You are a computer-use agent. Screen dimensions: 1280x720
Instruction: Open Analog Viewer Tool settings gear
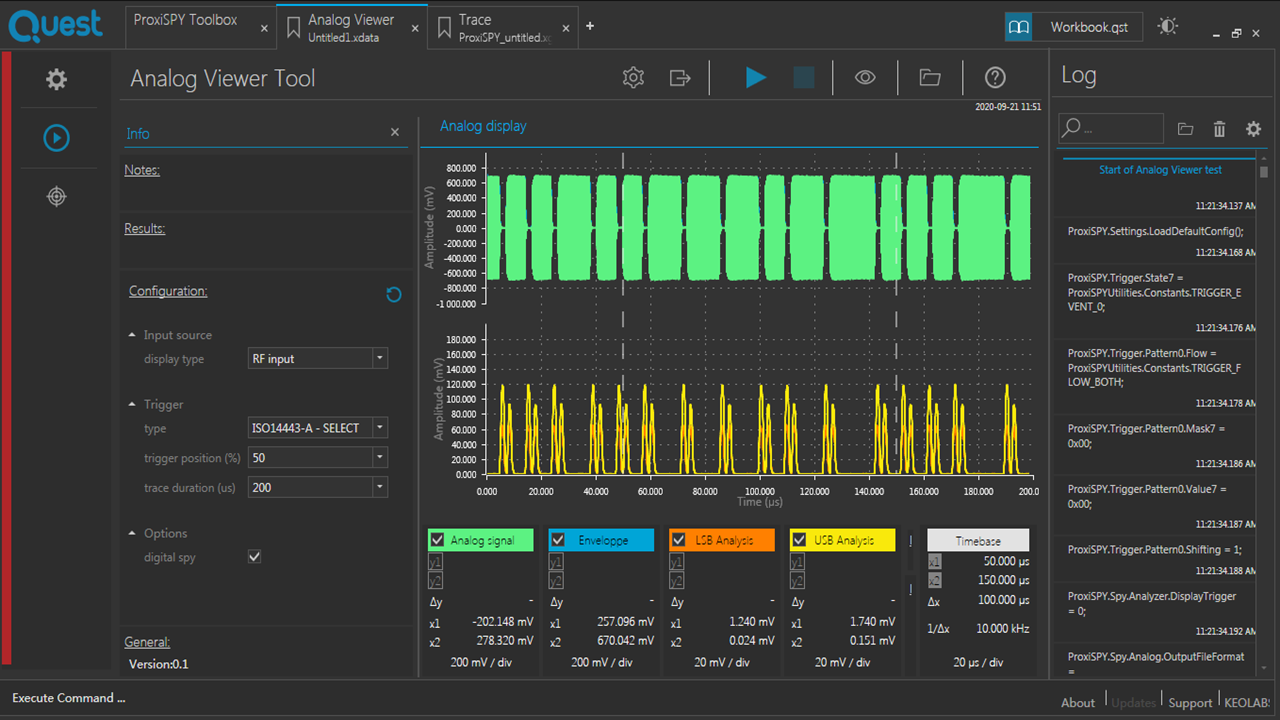633,77
